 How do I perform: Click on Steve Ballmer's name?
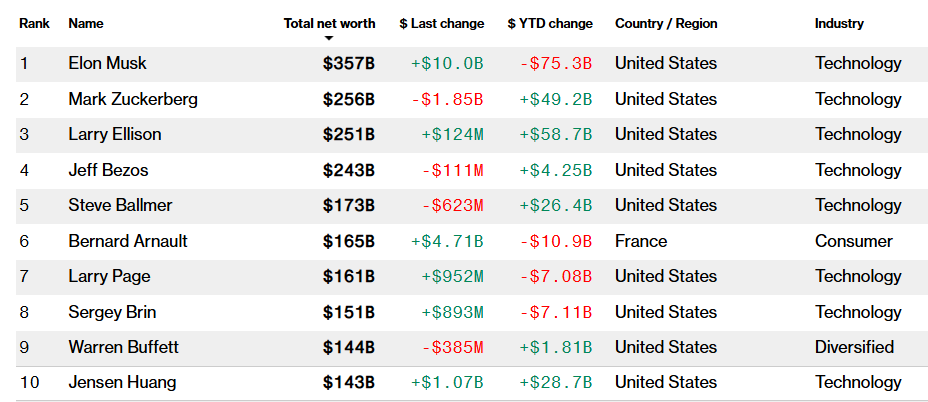(120, 205)
